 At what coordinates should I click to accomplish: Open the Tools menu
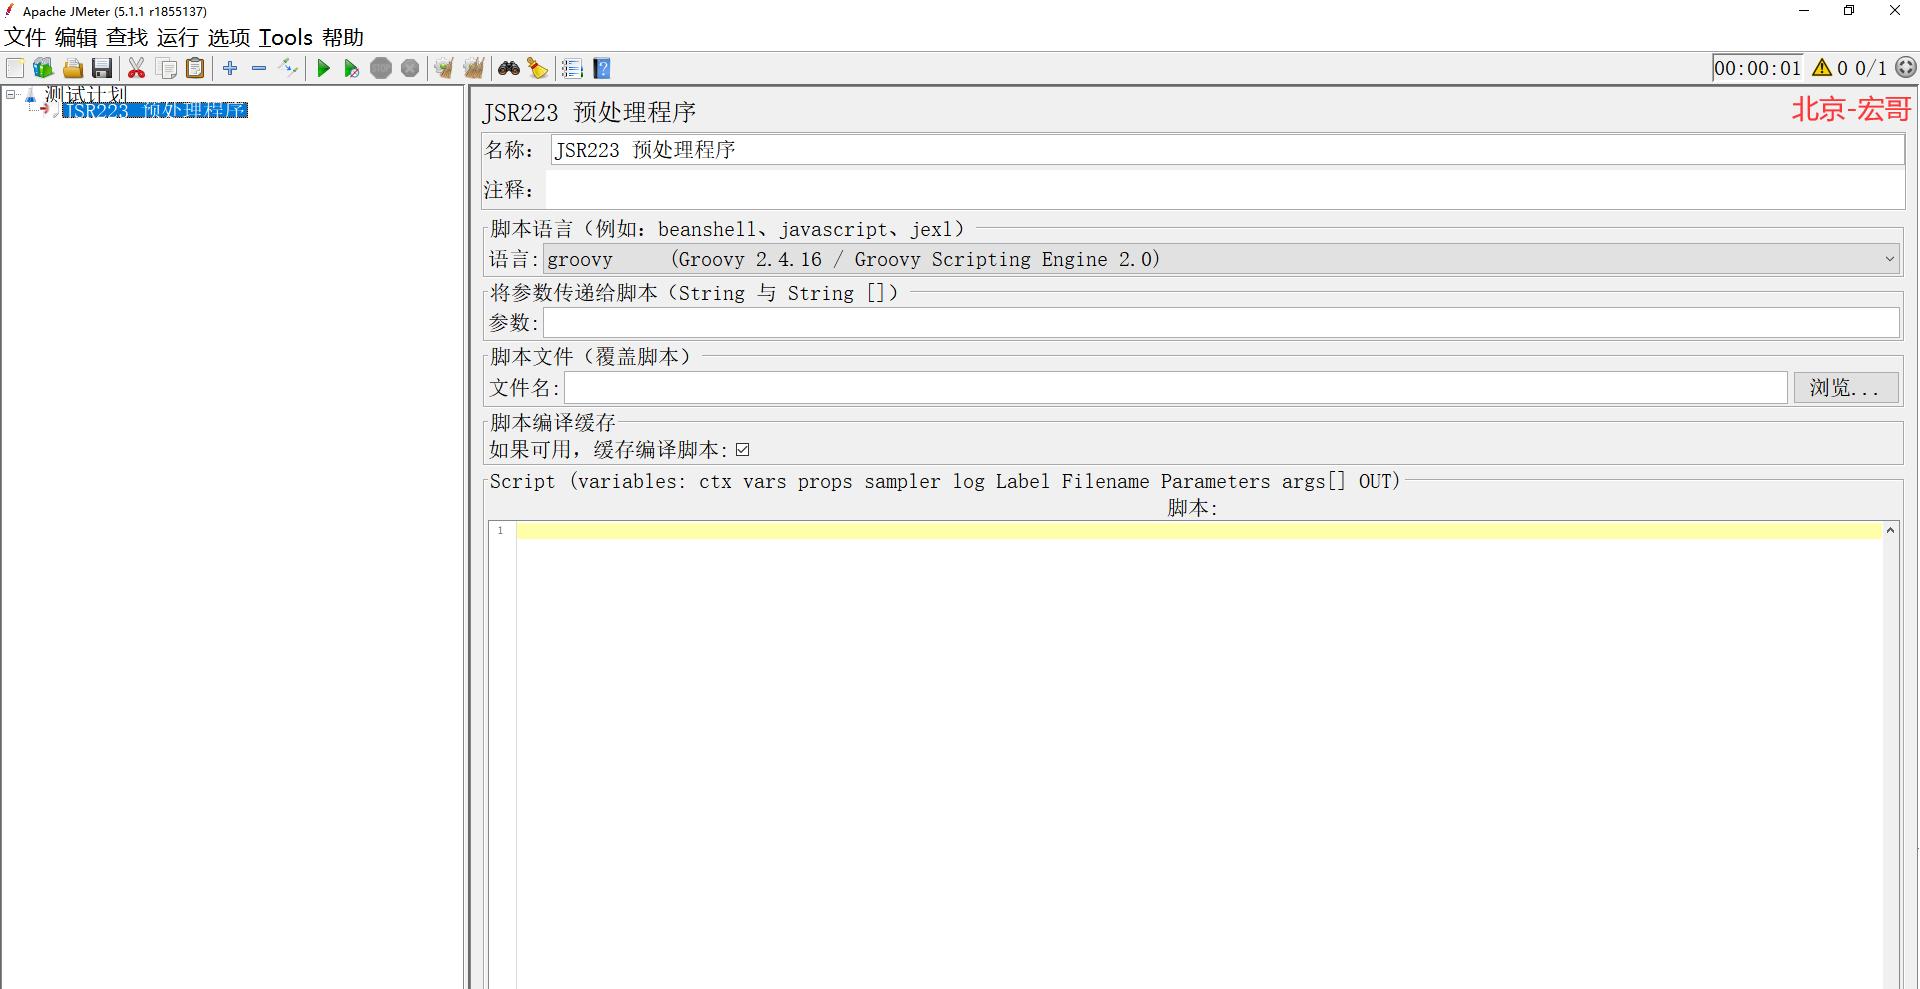(x=286, y=38)
